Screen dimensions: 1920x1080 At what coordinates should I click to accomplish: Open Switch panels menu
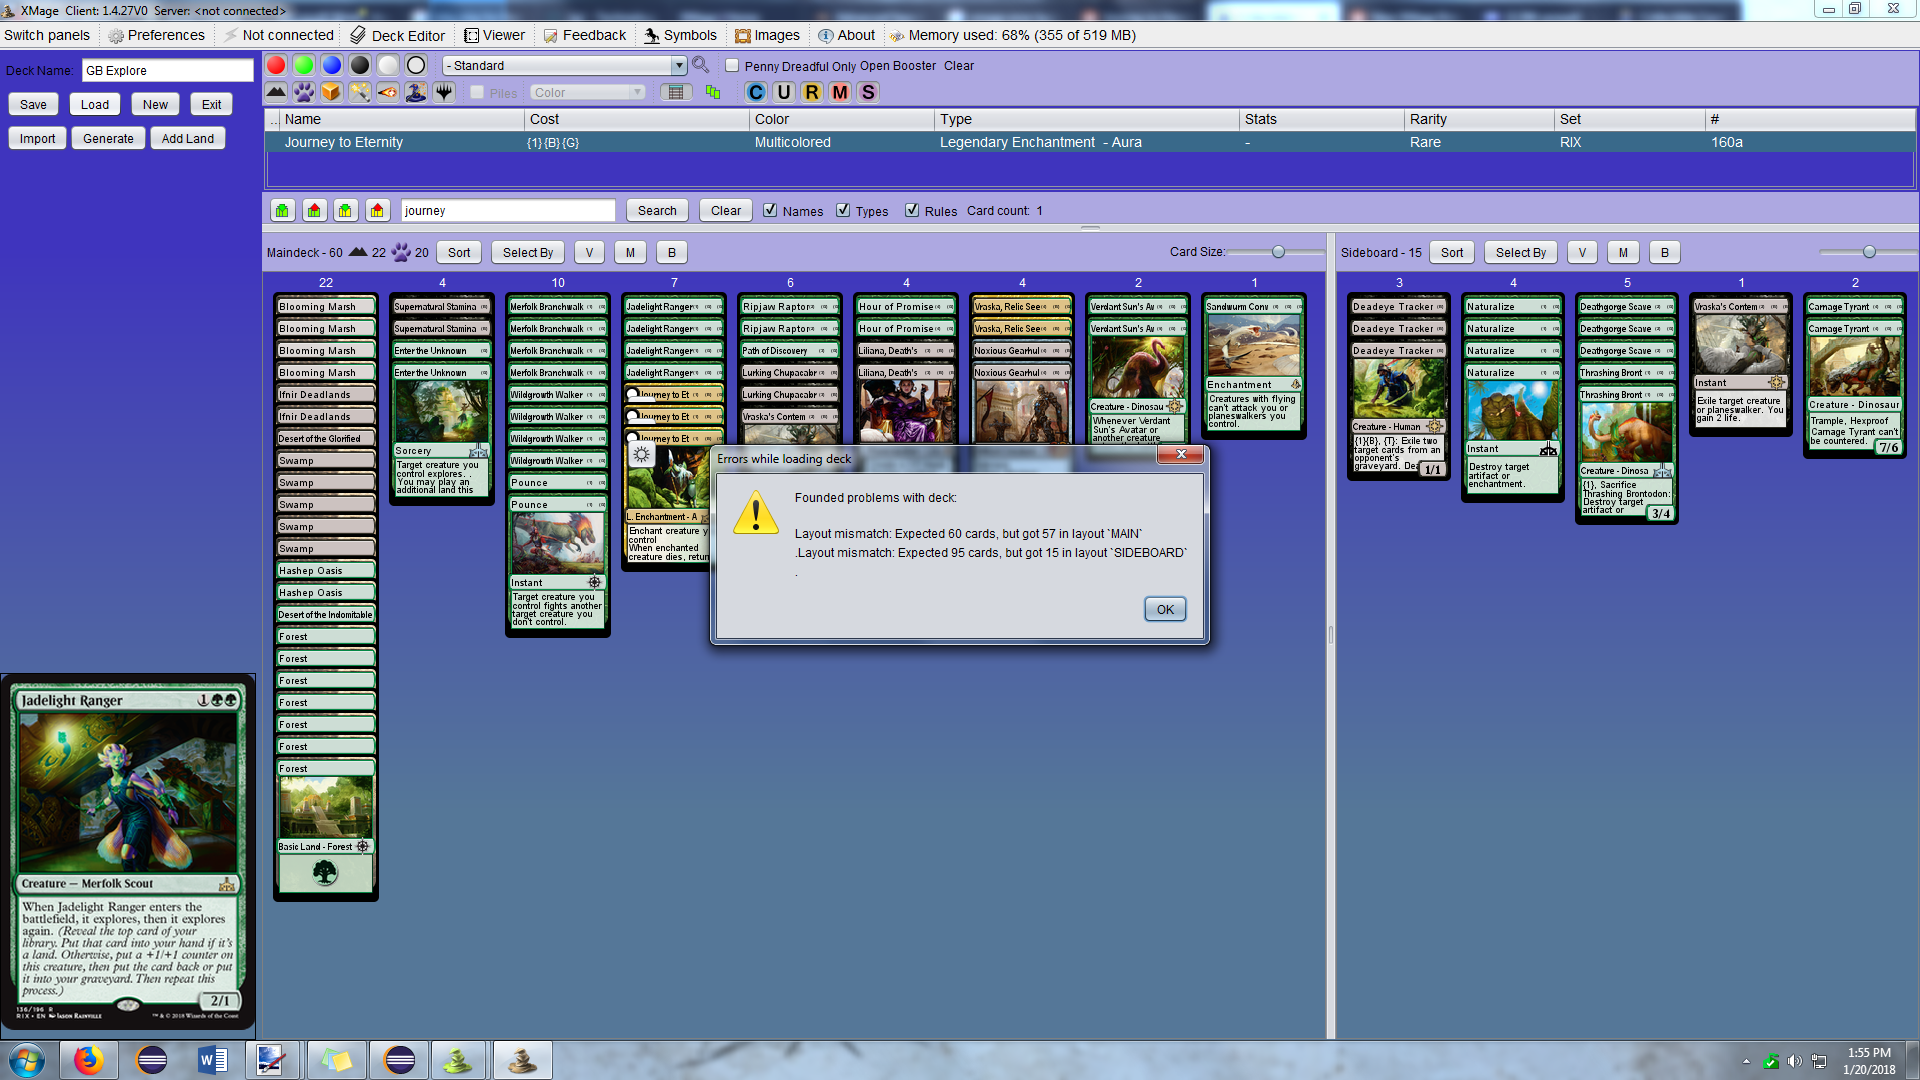pos(47,35)
